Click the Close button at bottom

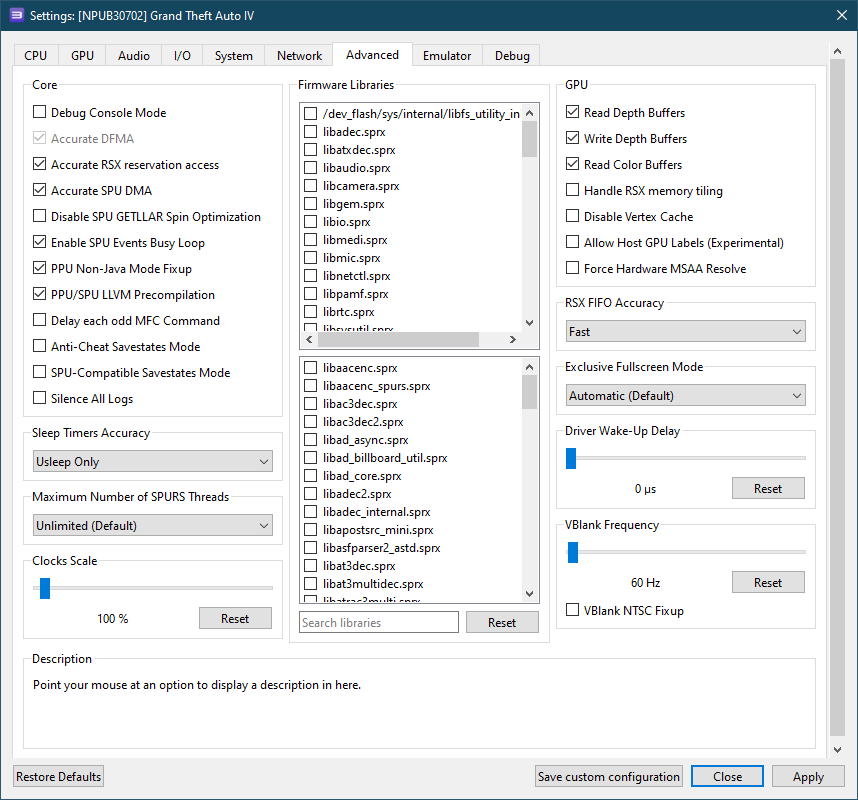click(x=727, y=776)
